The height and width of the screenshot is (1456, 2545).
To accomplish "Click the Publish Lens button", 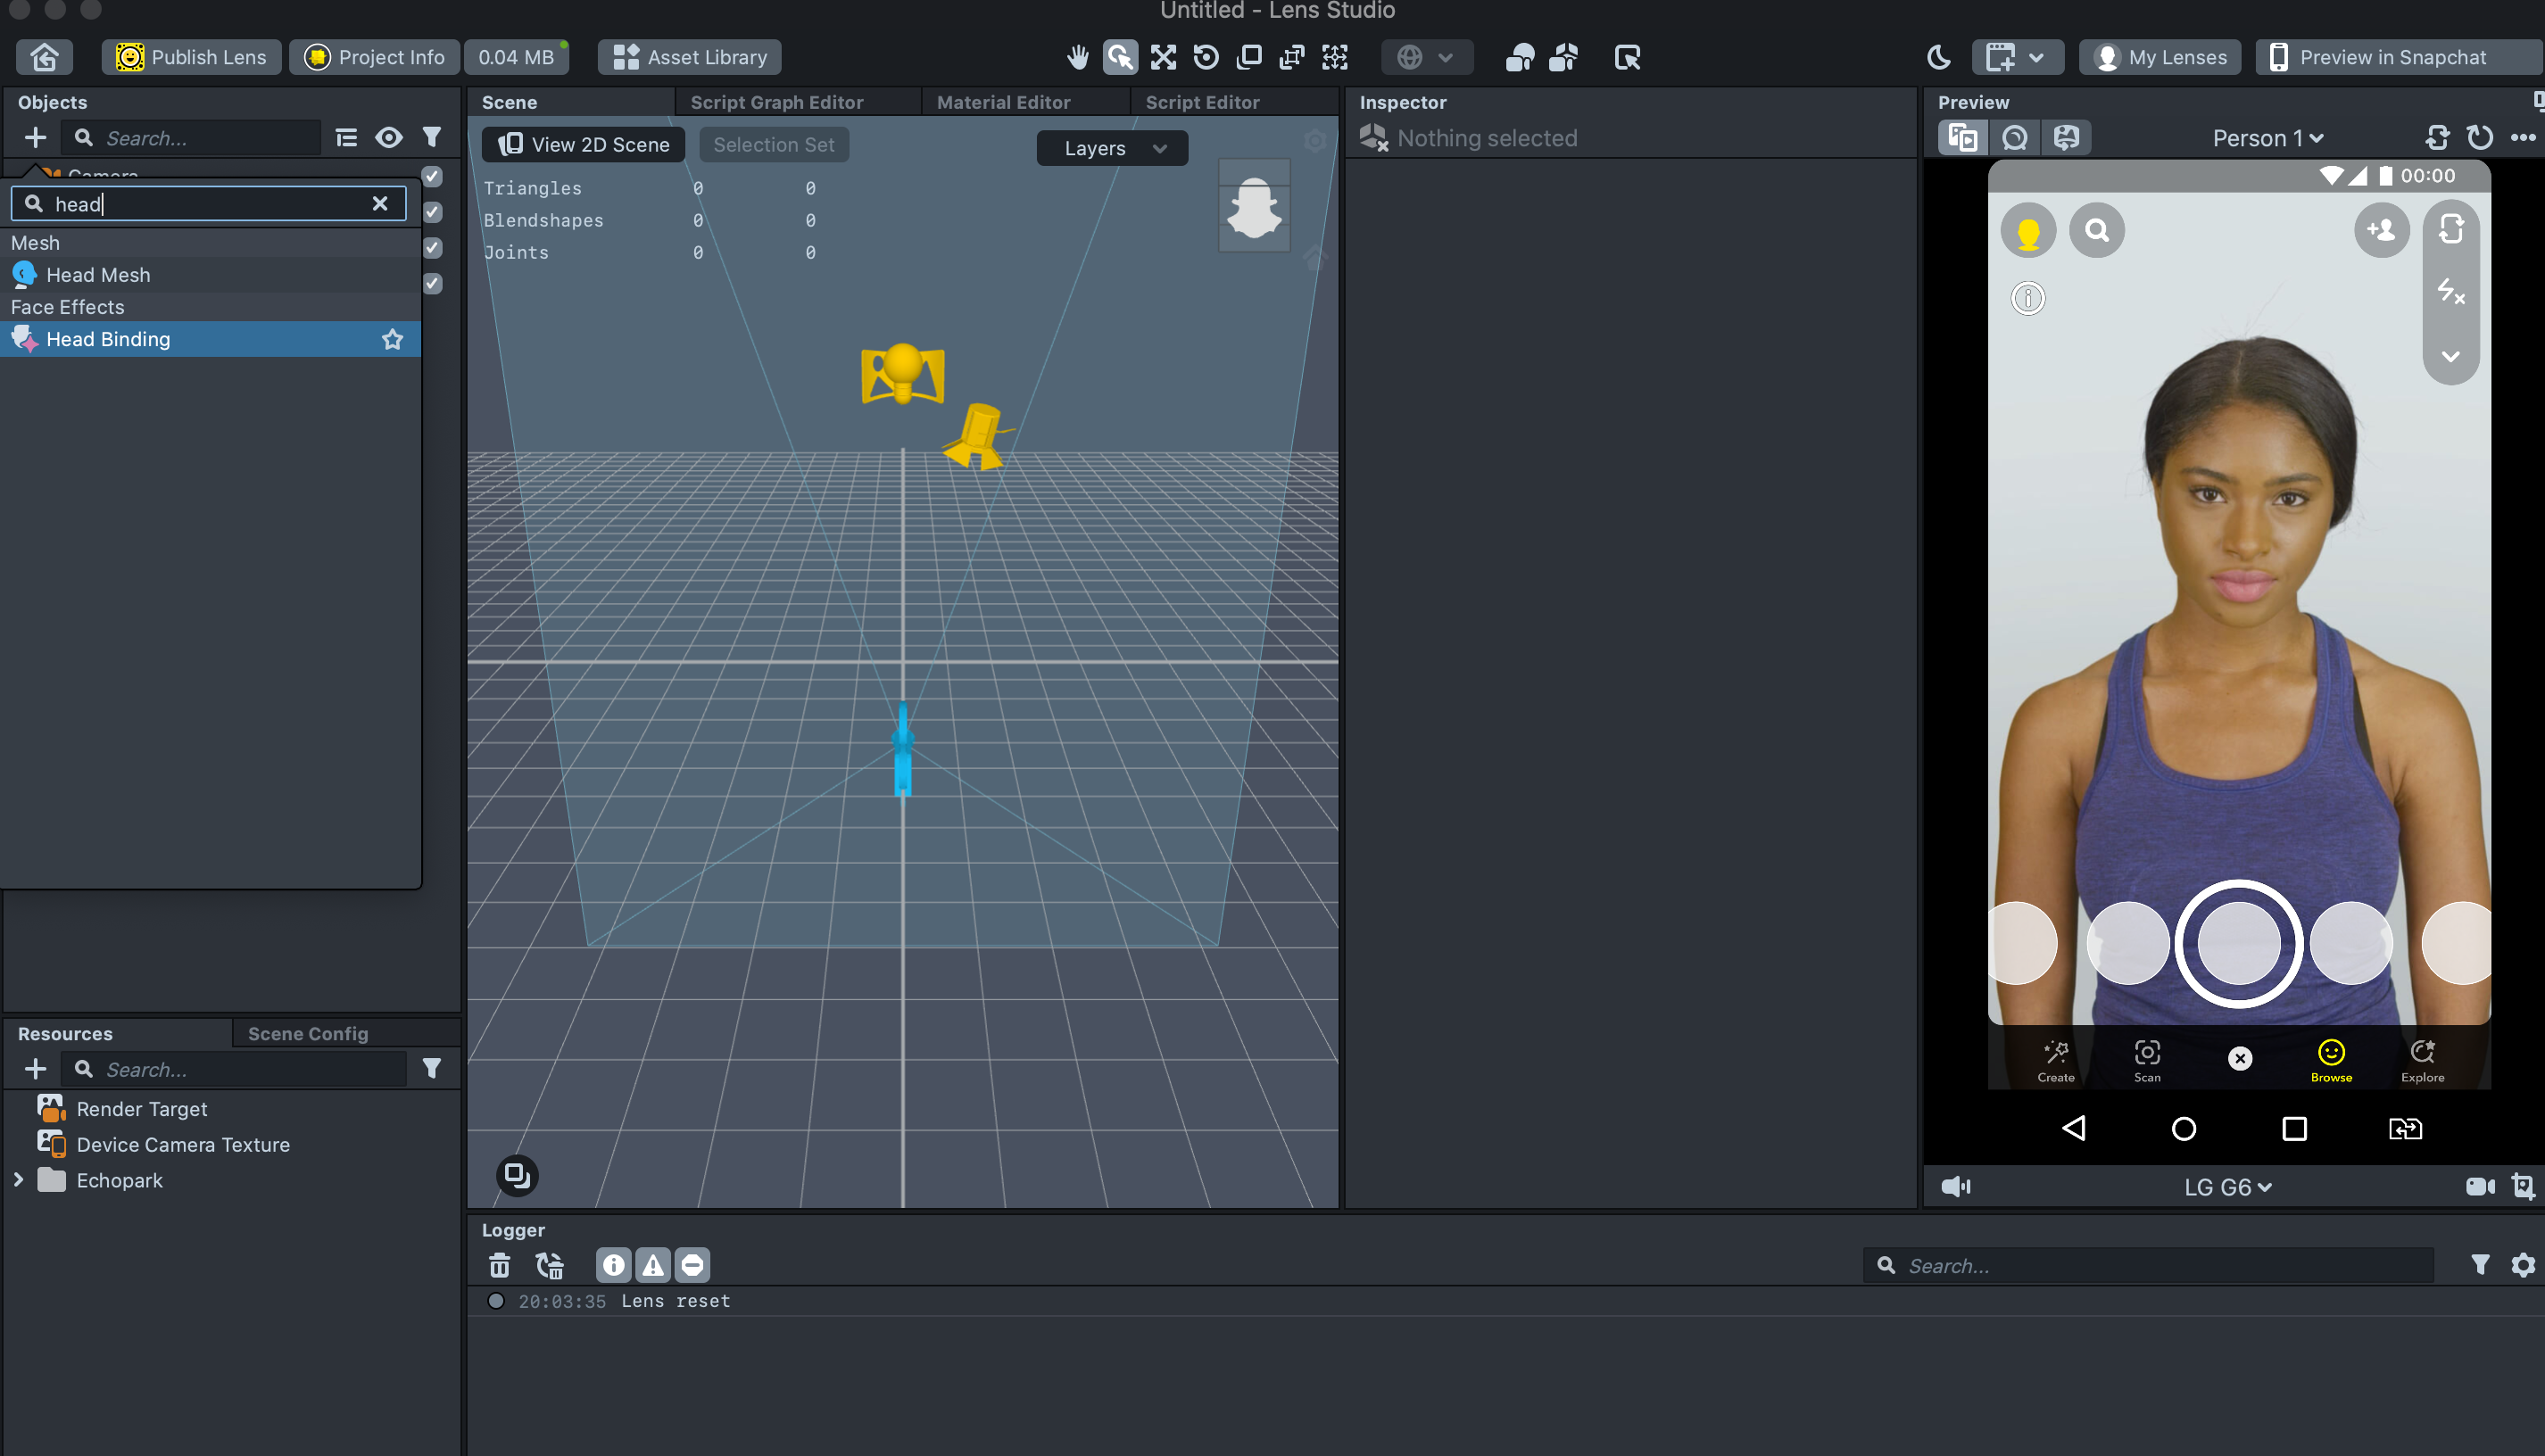I will pyautogui.click(x=191, y=57).
